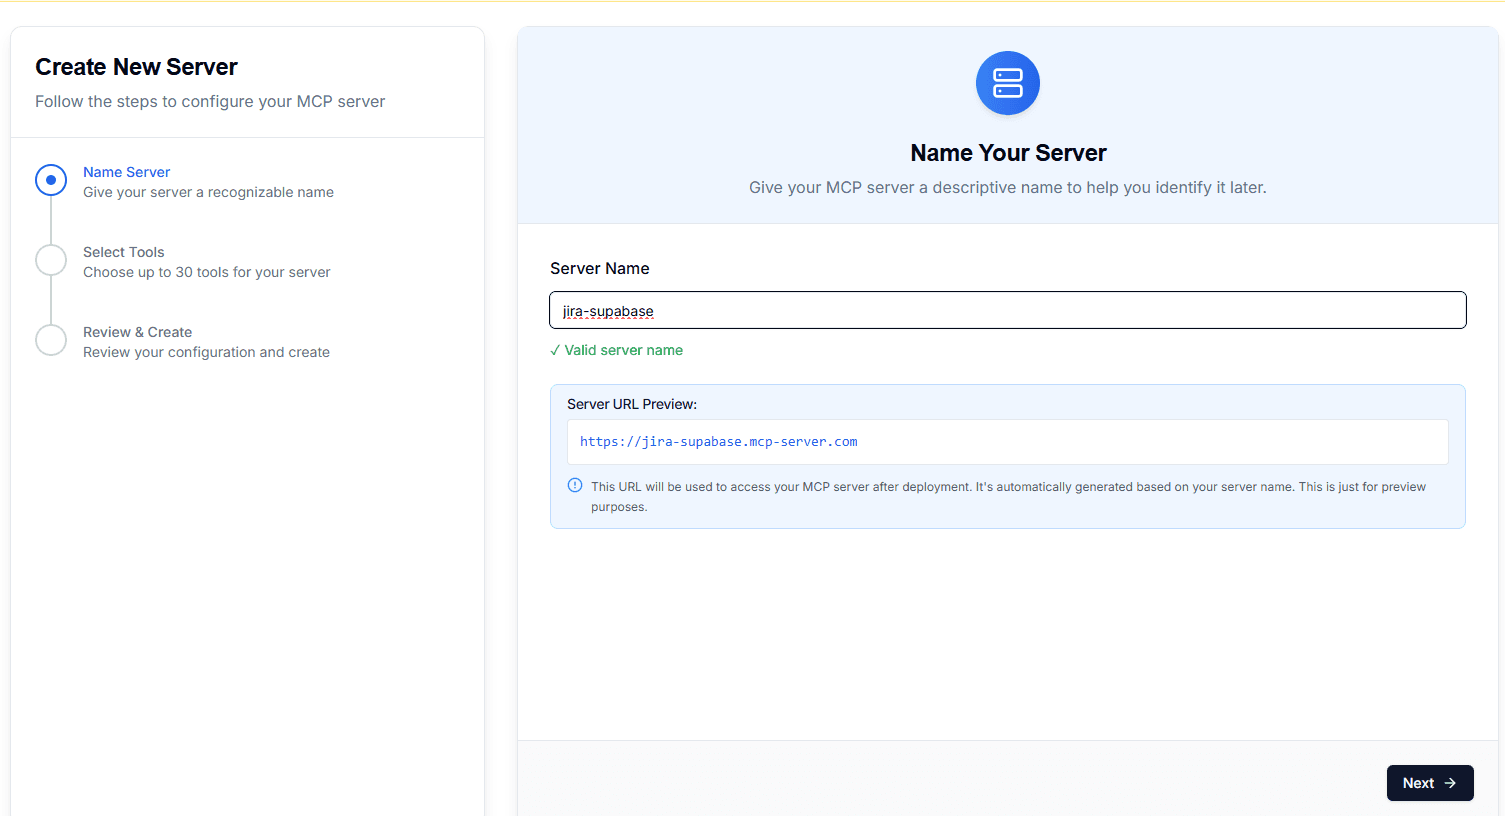This screenshot has height=816, width=1505.
Task: Click 'Give your server a recognizable name' text
Action: 208,192
